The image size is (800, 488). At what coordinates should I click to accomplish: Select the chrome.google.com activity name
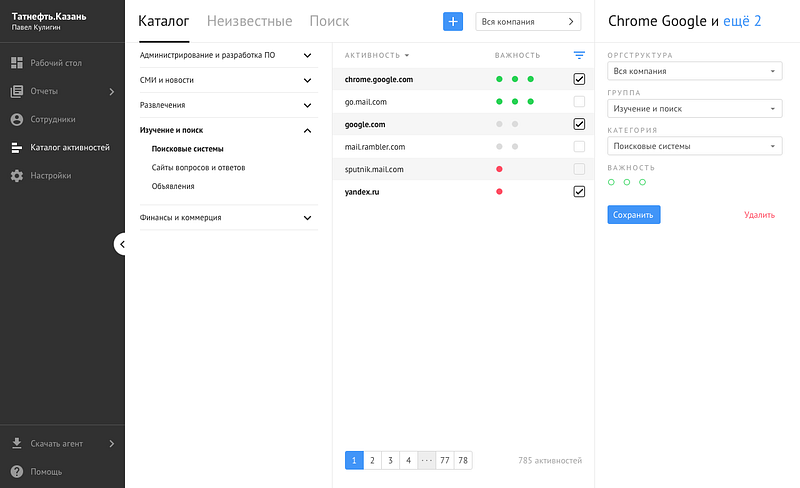point(379,80)
